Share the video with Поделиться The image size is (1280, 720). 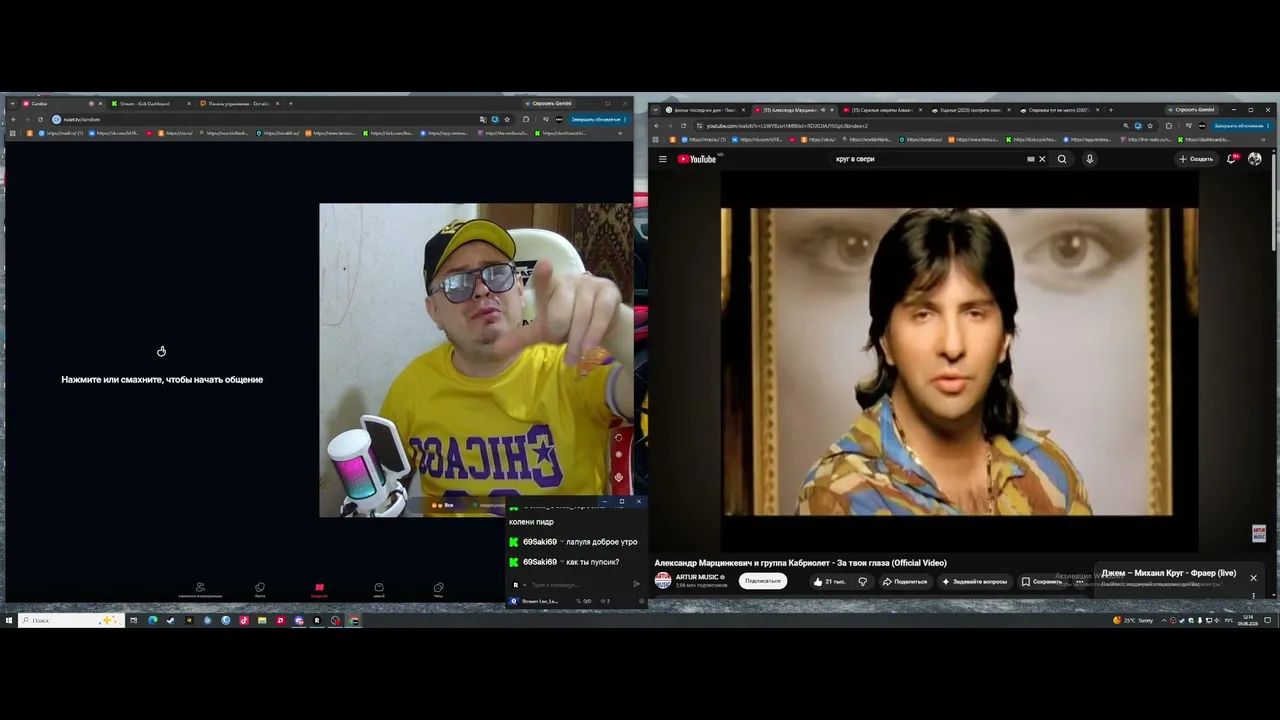[905, 581]
